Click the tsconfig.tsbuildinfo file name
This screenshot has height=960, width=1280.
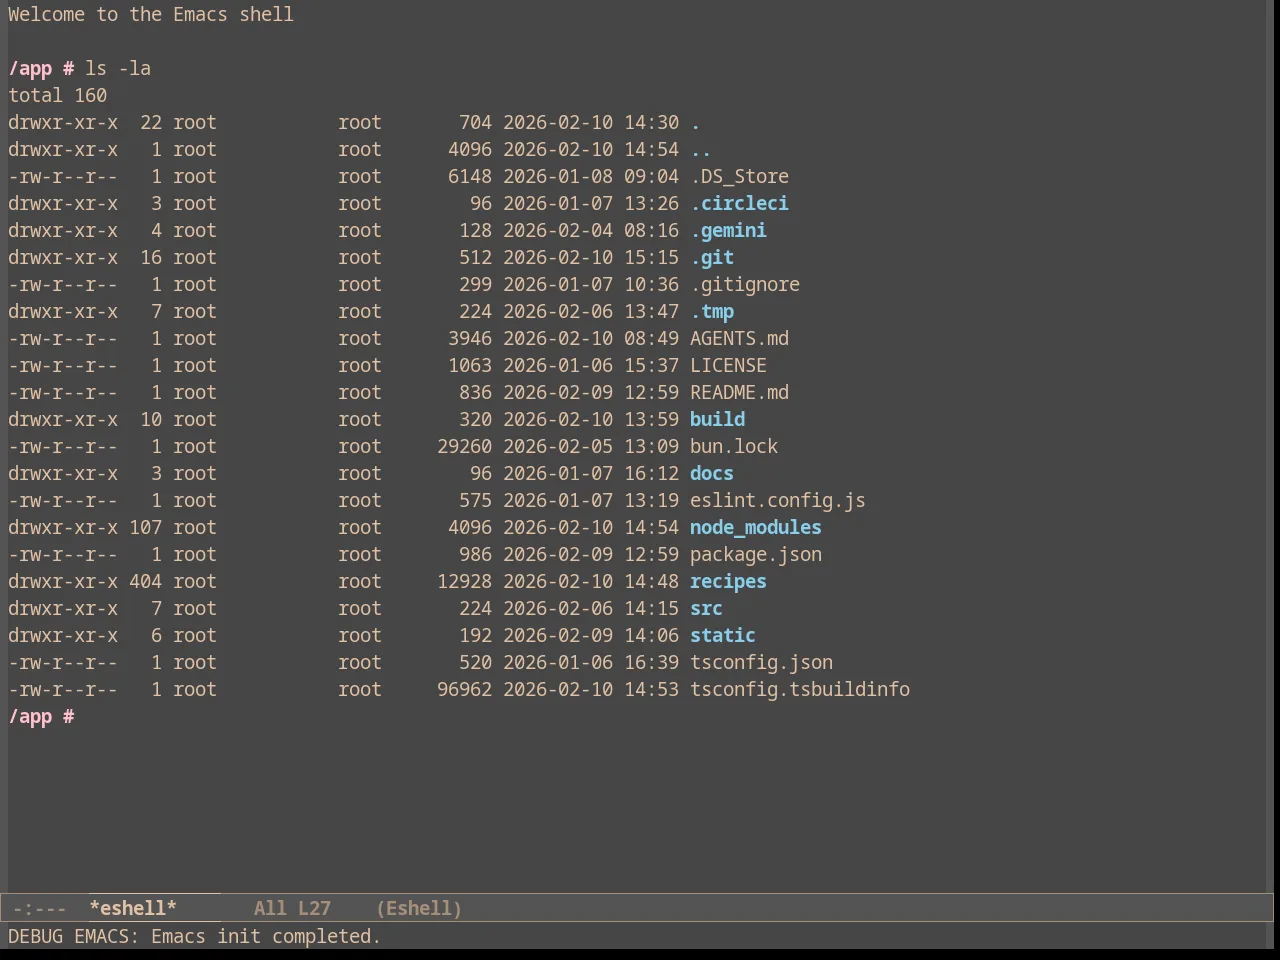point(800,689)
